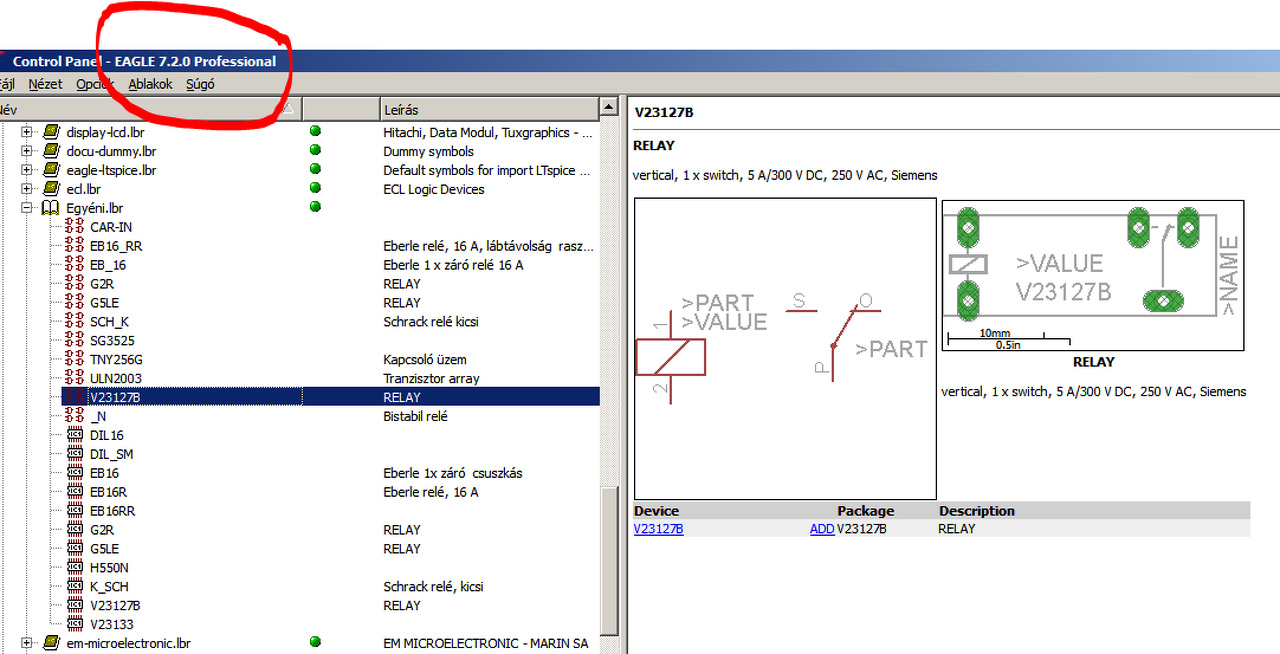Toggle in-use green dot for Egyéni.lbr
The width and height of the screenshot is (1280, 654).
(315, 207)
